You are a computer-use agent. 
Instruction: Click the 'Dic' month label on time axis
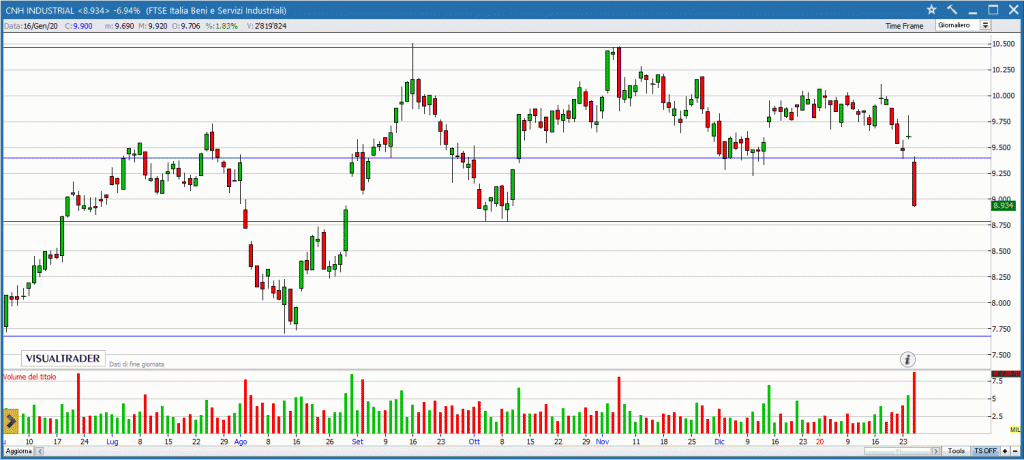tap(719, 441)
